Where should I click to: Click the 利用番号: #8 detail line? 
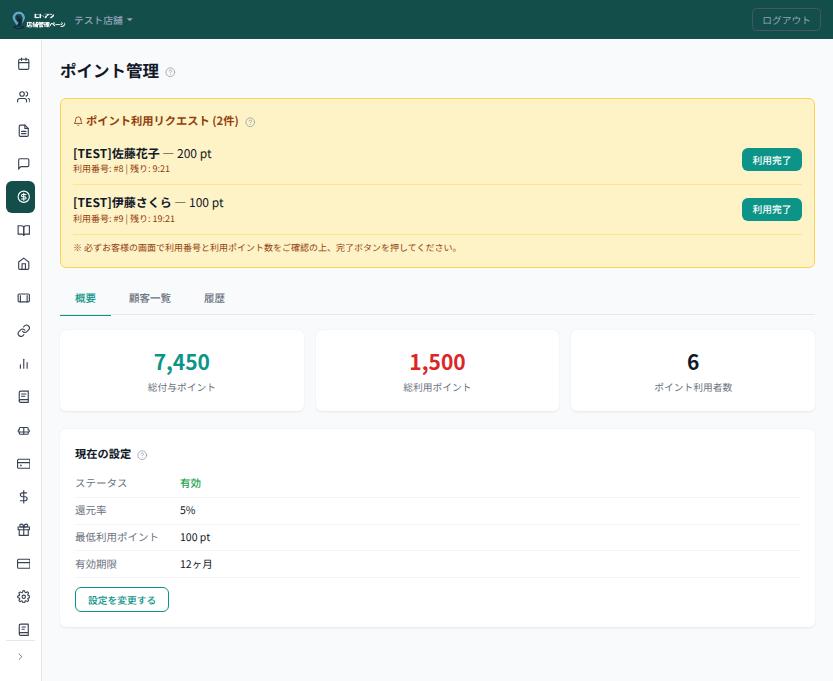coord(122,169)
